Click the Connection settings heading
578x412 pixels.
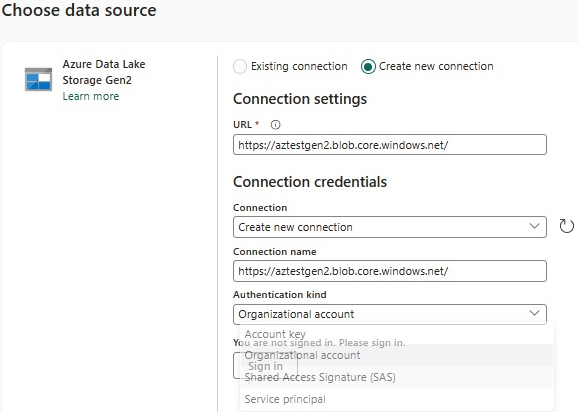pyautogui.click(x=300, y=99)
